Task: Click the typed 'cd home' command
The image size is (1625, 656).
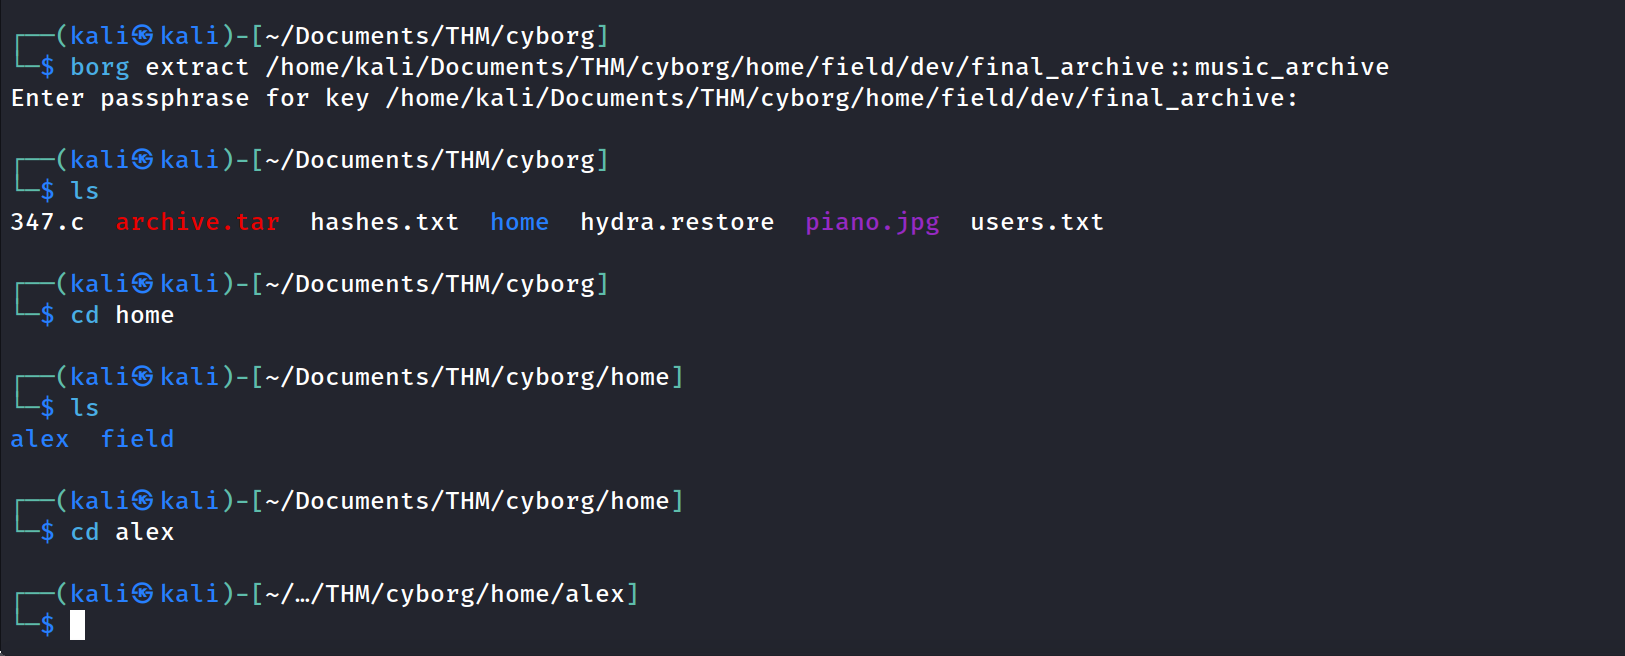Action: pyautogui.click(x=122, y=315)
